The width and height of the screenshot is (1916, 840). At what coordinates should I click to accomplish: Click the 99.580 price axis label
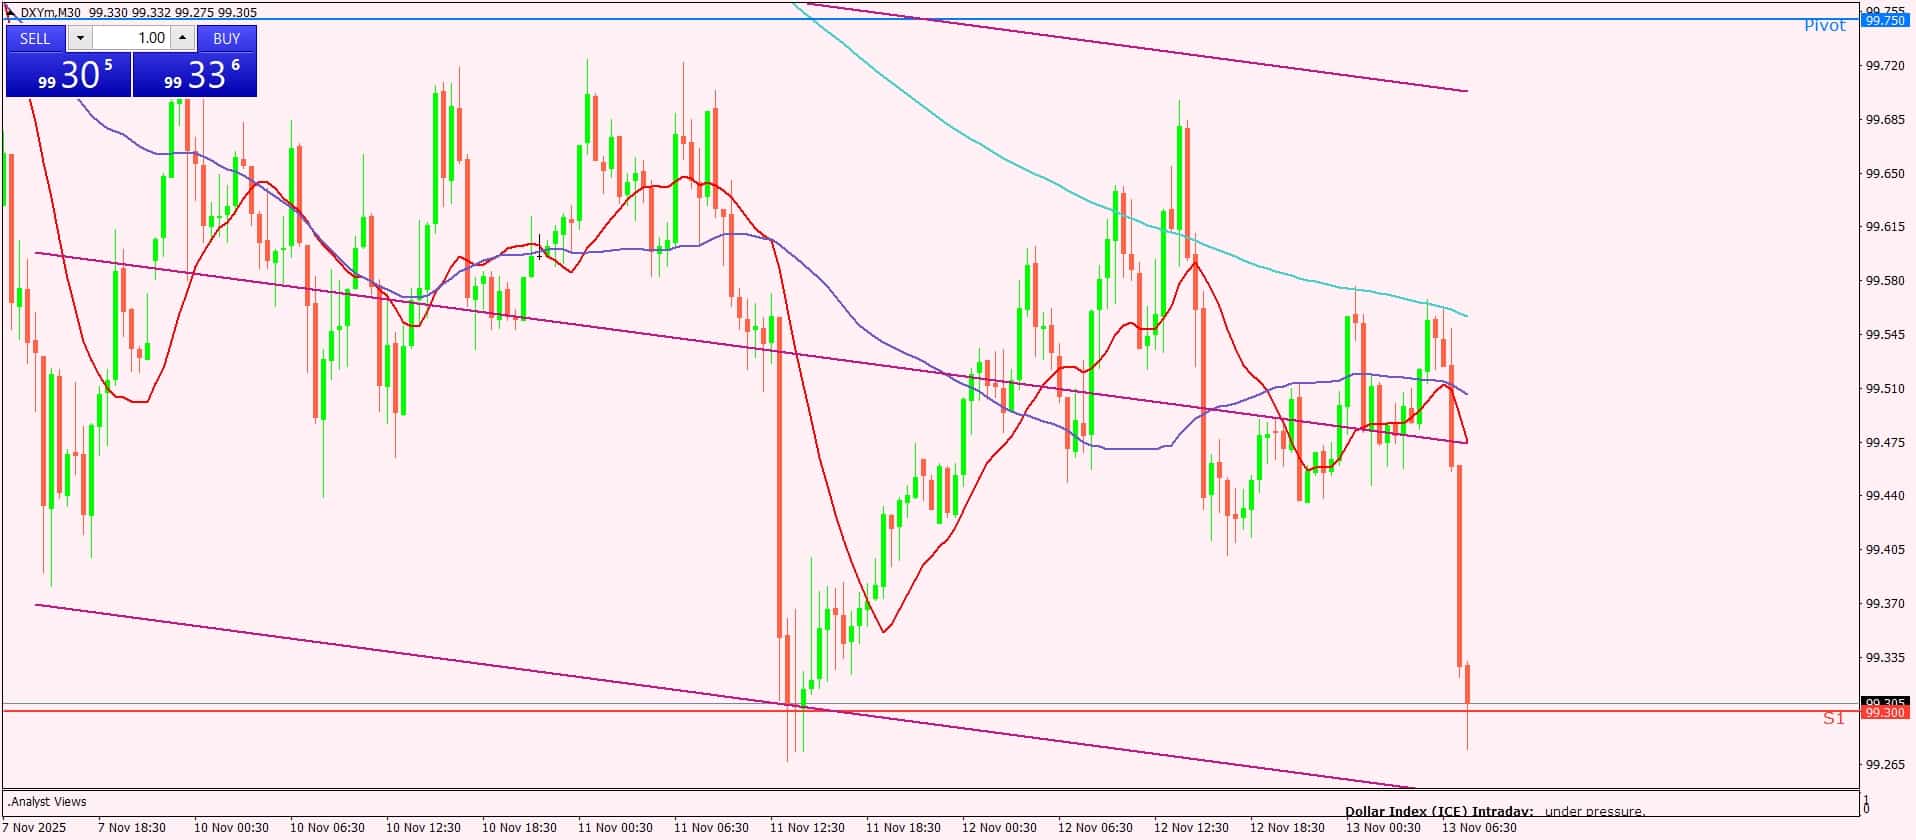pos(1885,281)
